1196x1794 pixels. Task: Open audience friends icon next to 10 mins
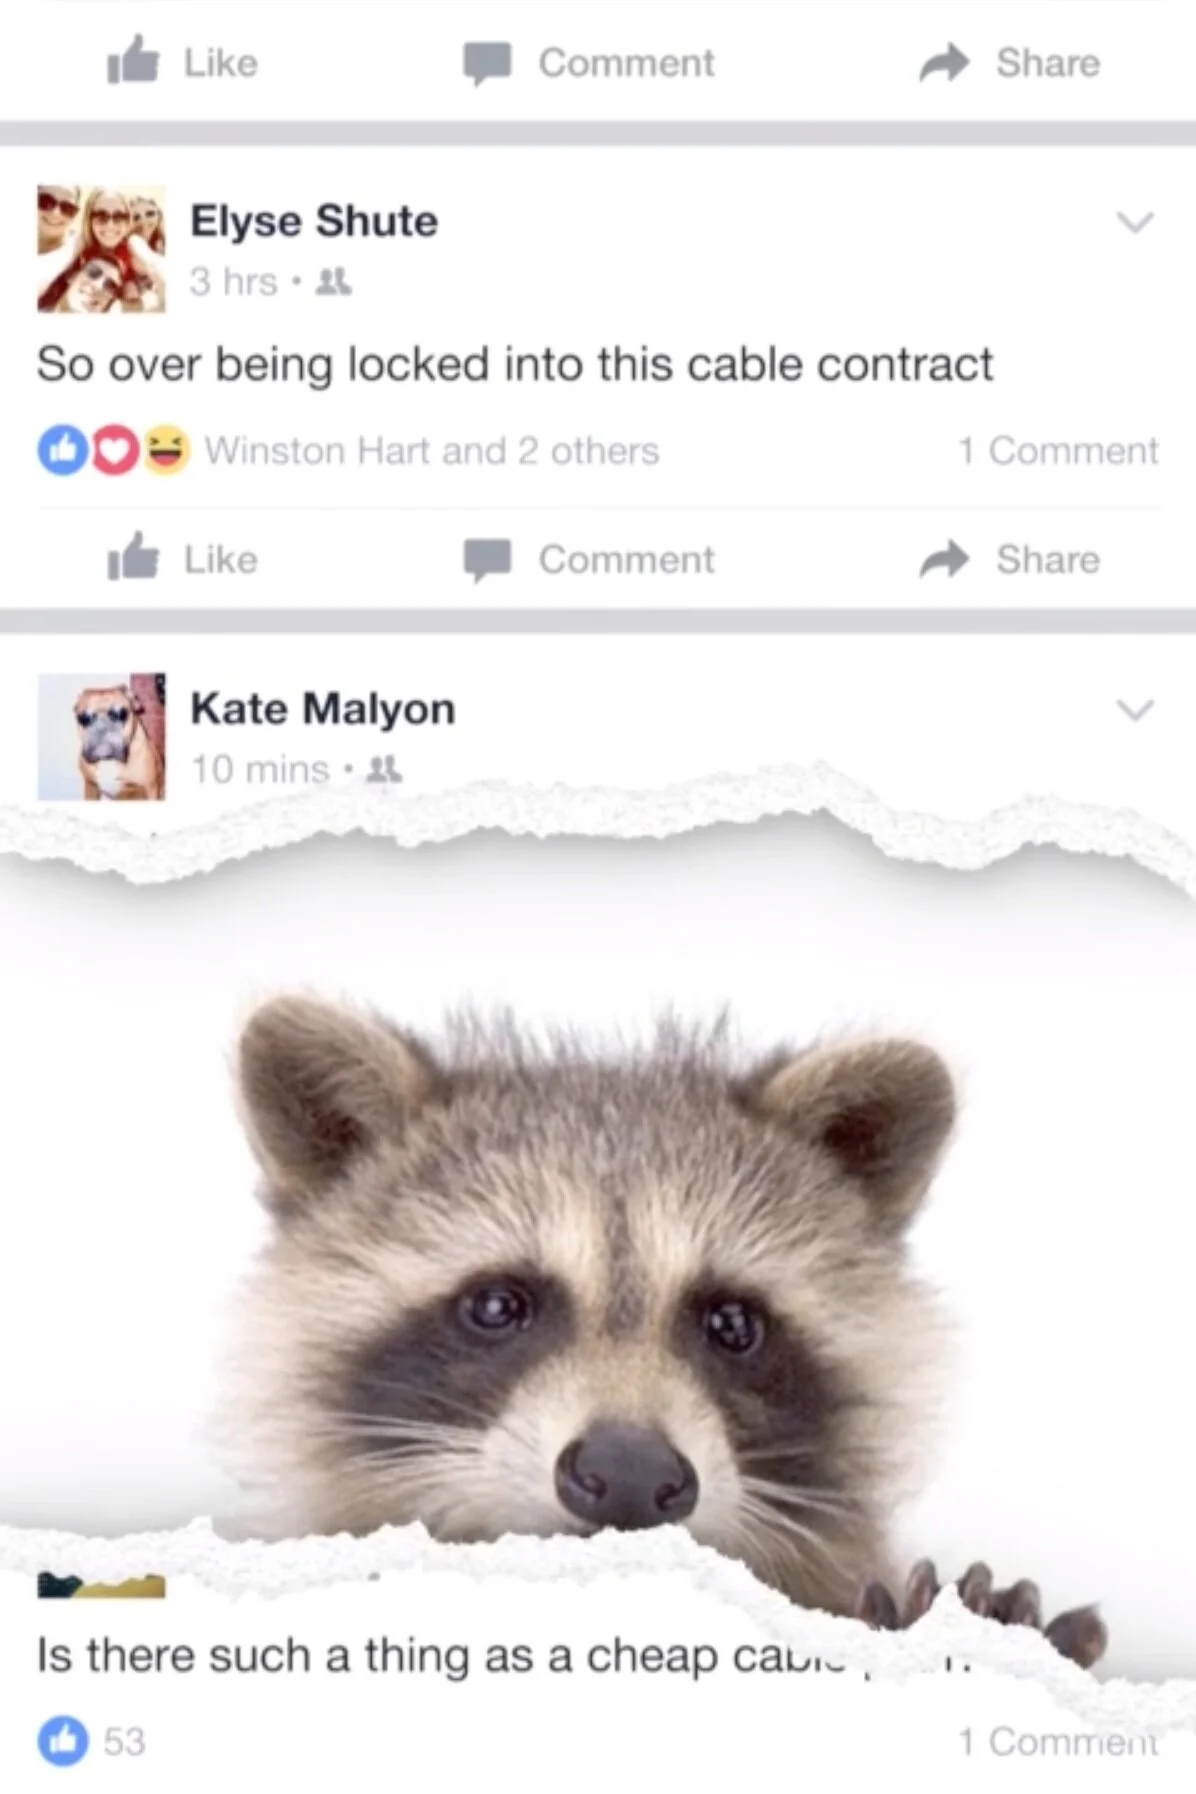[384, 769]
